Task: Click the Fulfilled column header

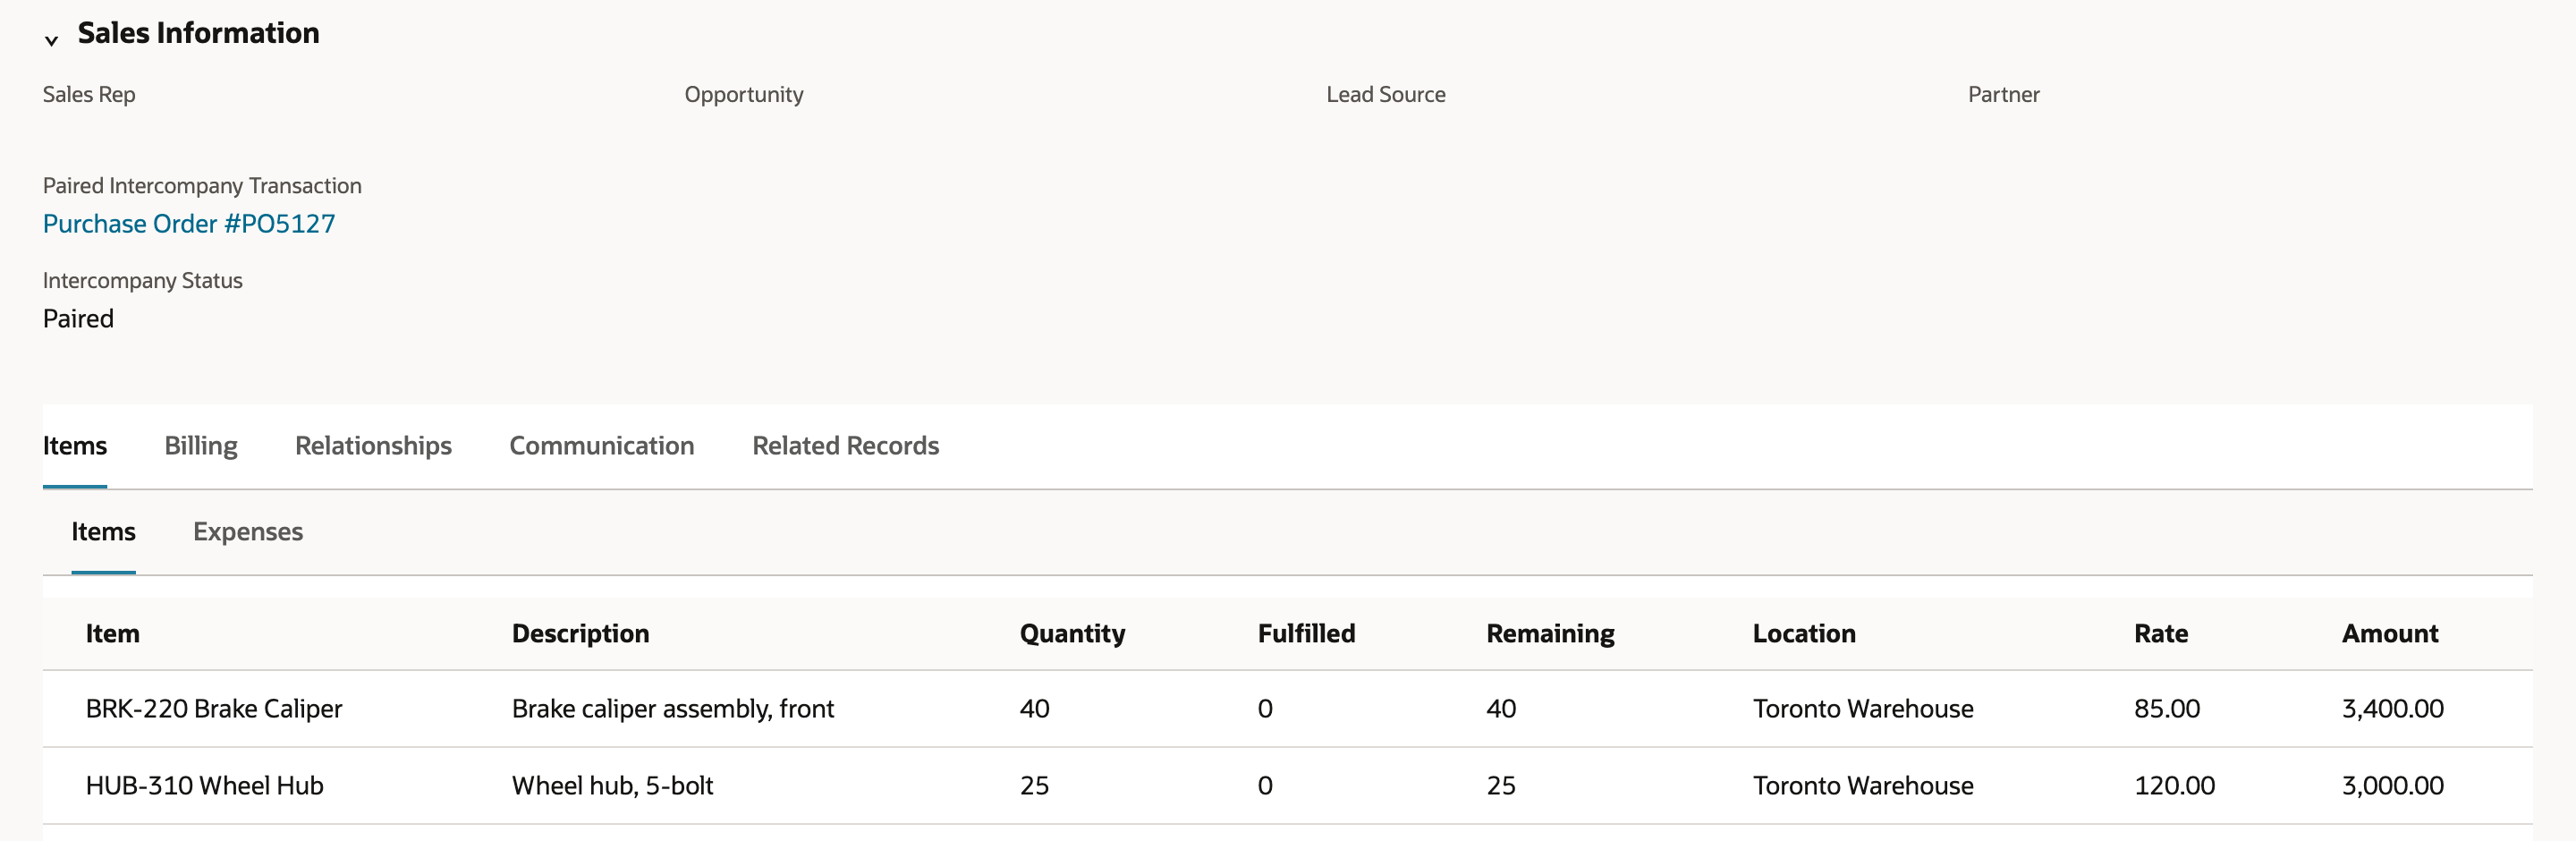Action: (x=1307, y=633)
